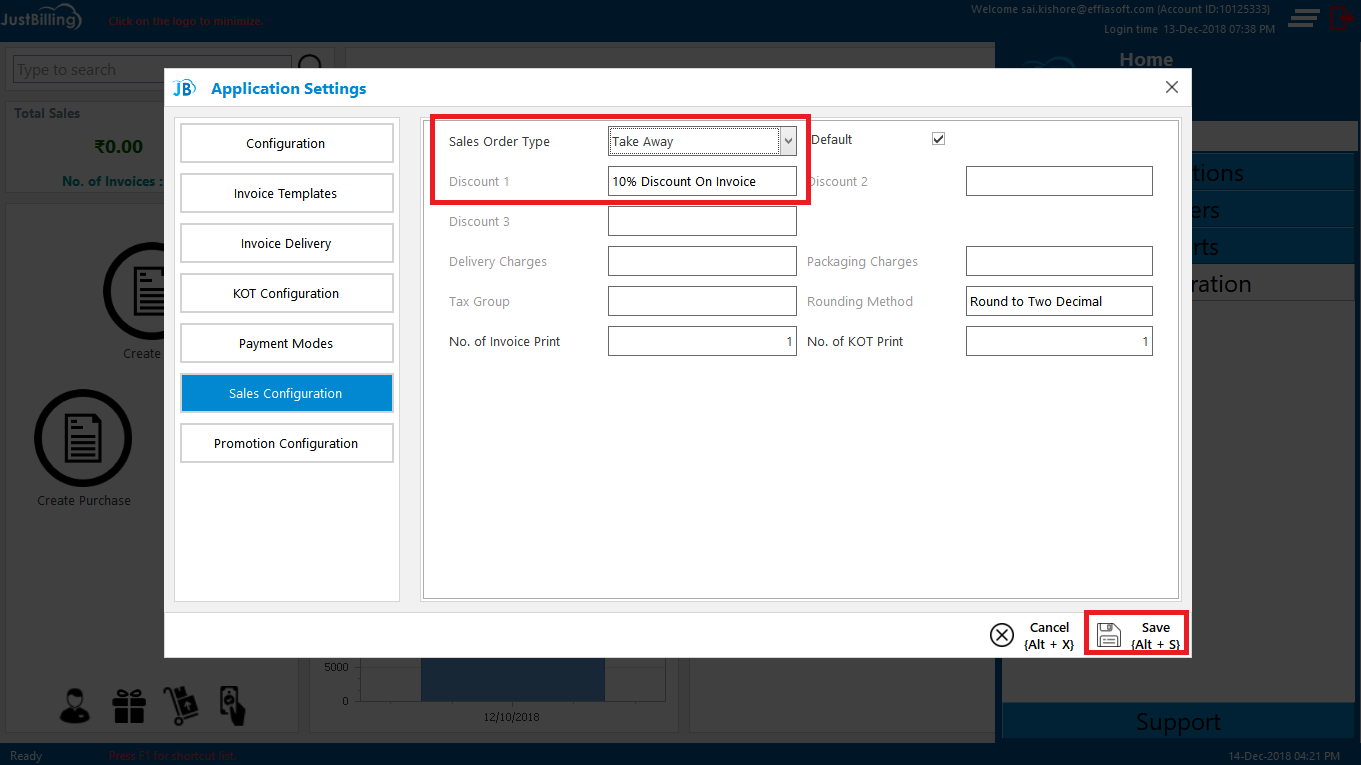
Task: Click the Packaging Charges label
Action: pyautogui.click(x=862, y=261)
